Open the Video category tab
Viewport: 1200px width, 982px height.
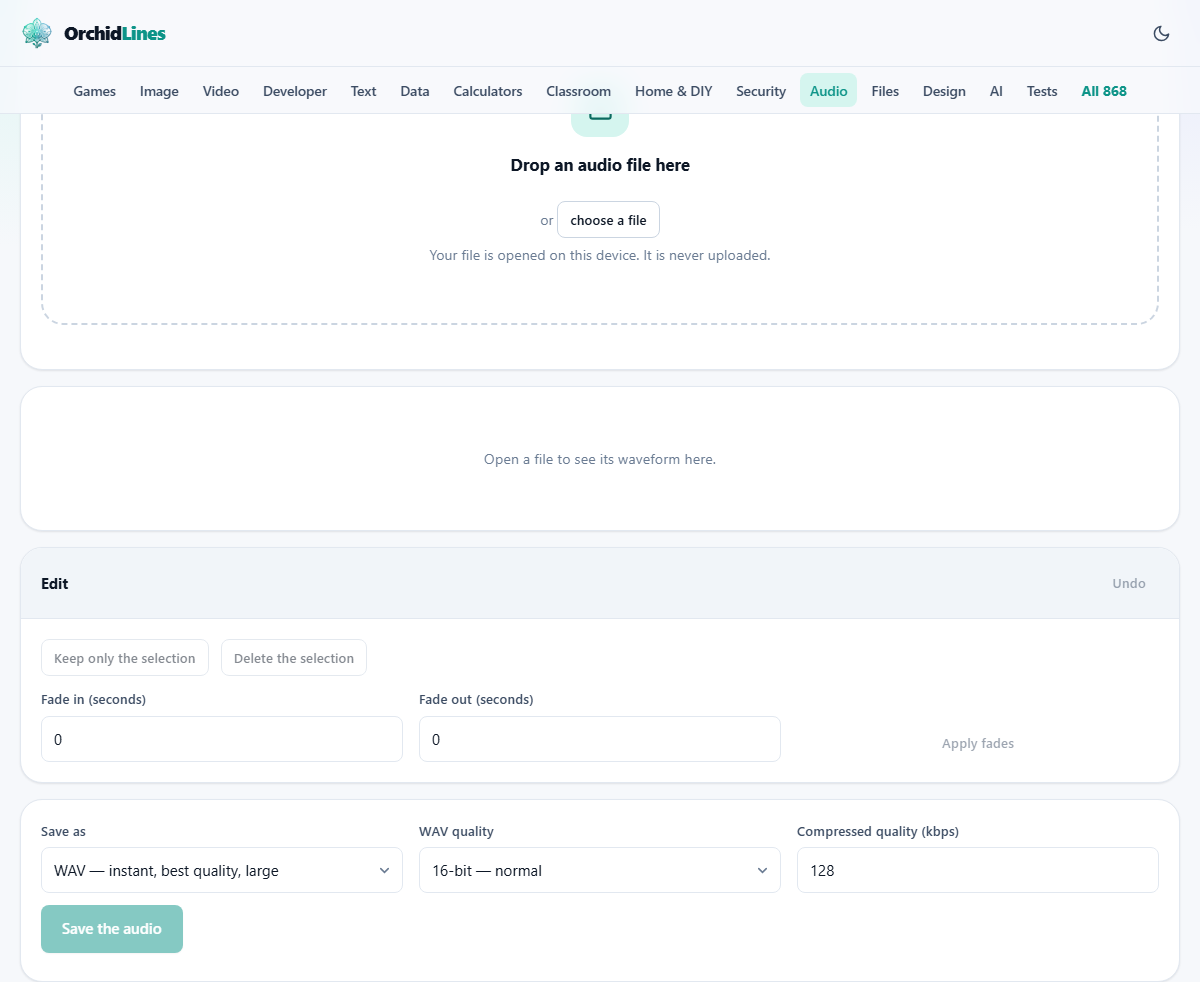(x=221, y=91)
